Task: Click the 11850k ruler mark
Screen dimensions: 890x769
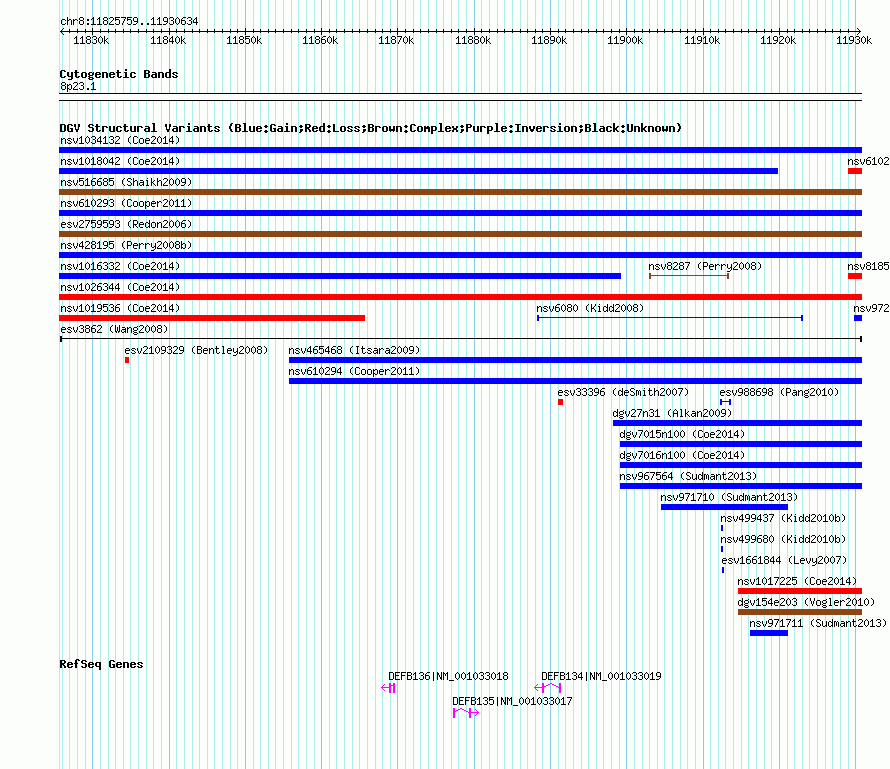Action: tap(244, 40)
